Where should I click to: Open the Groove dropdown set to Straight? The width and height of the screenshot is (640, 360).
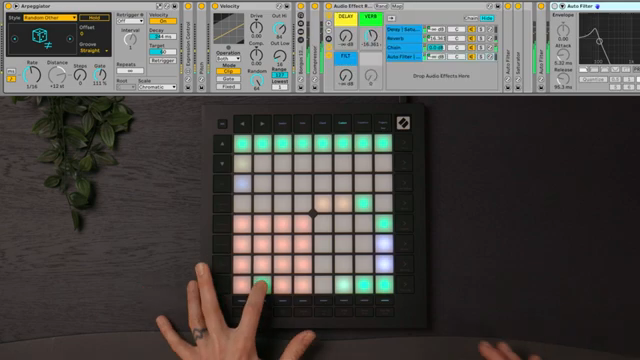click(94, 51)
